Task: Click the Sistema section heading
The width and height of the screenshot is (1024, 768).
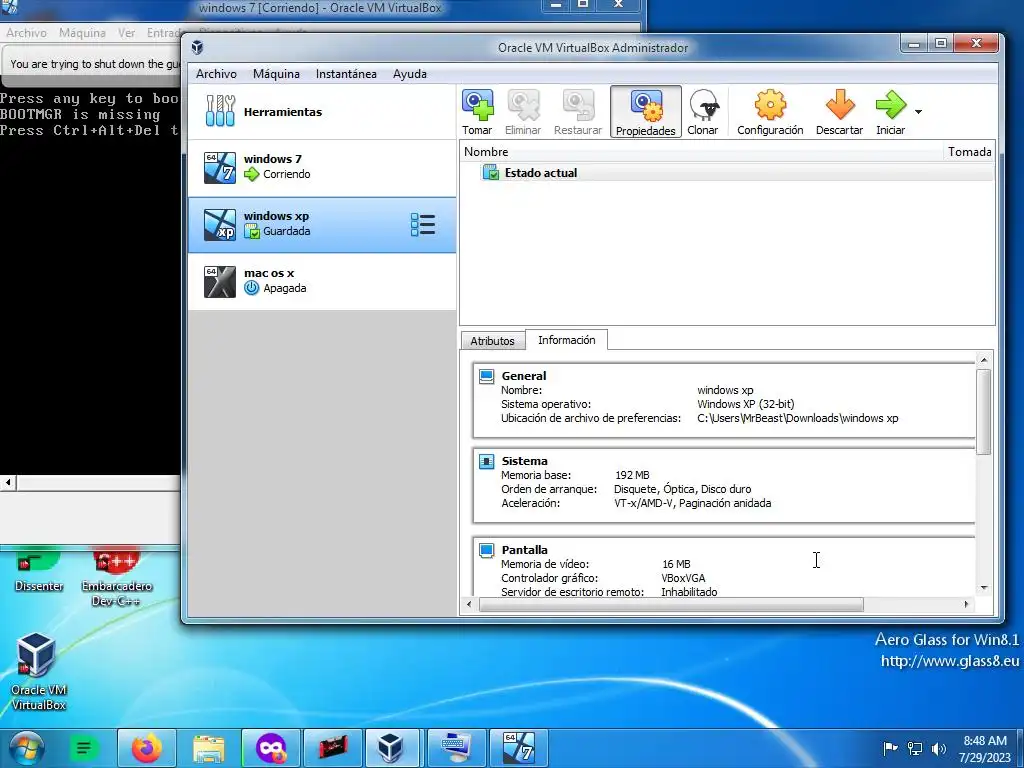Action: point(524,460)
